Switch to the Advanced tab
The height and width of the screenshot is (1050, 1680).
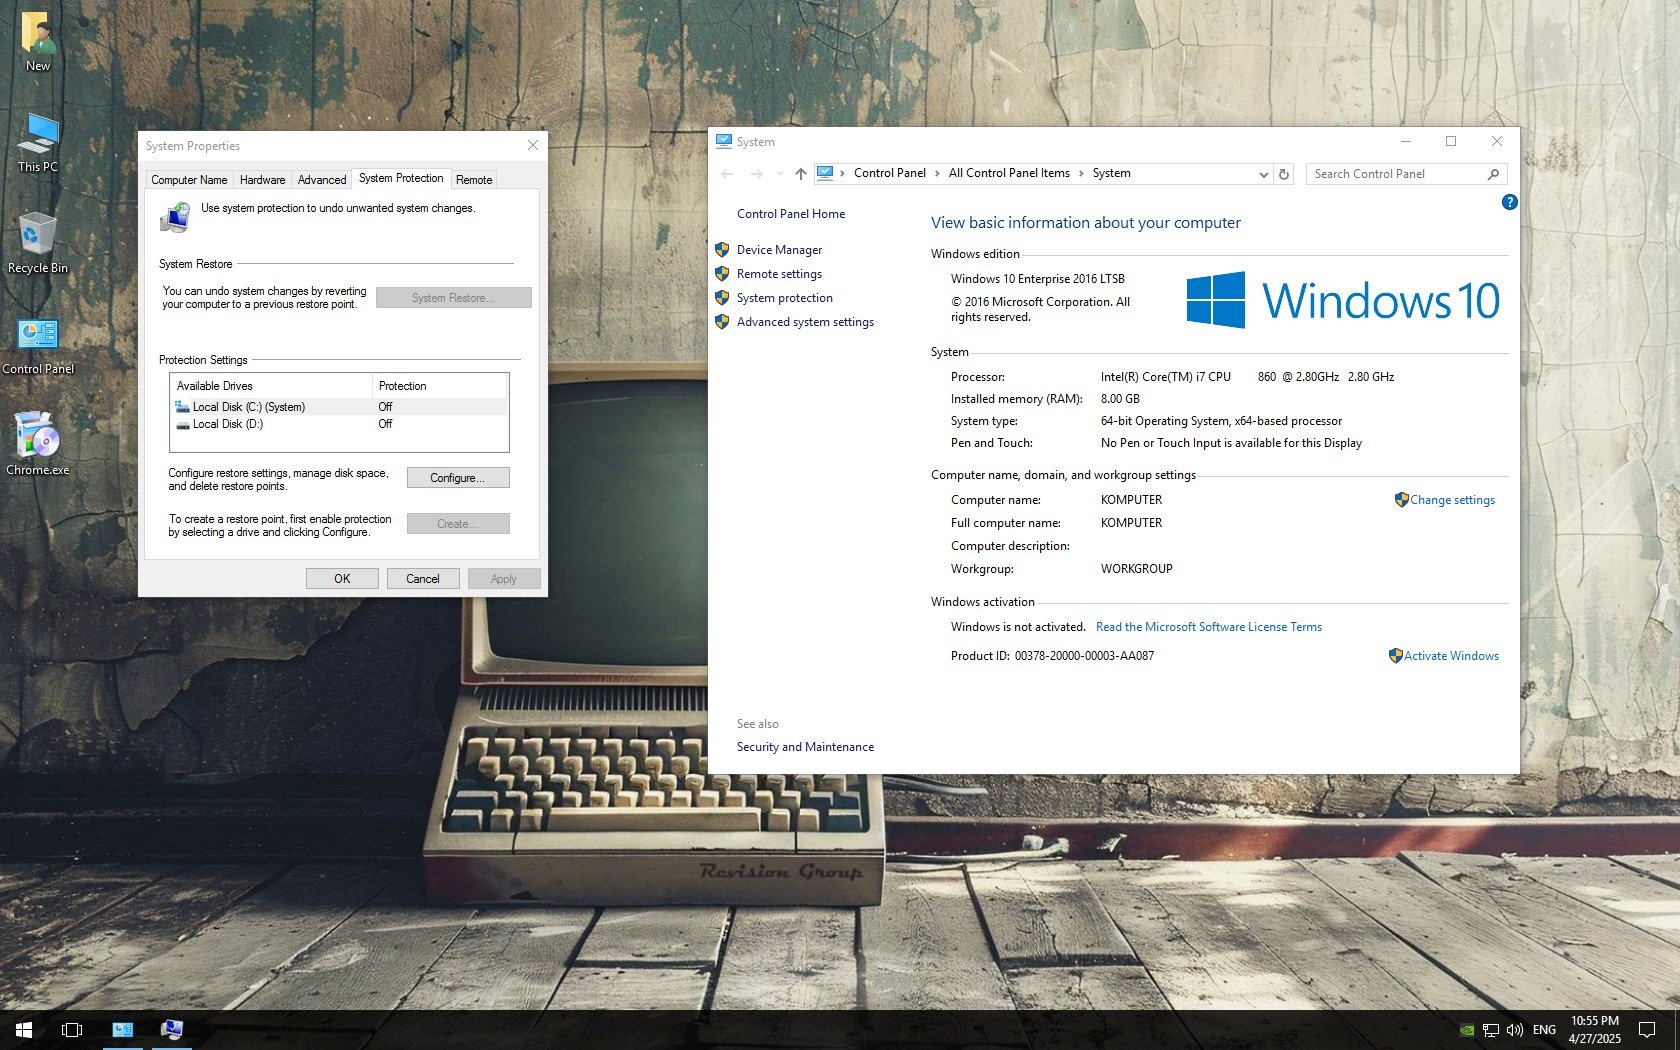tap(322, 180)
